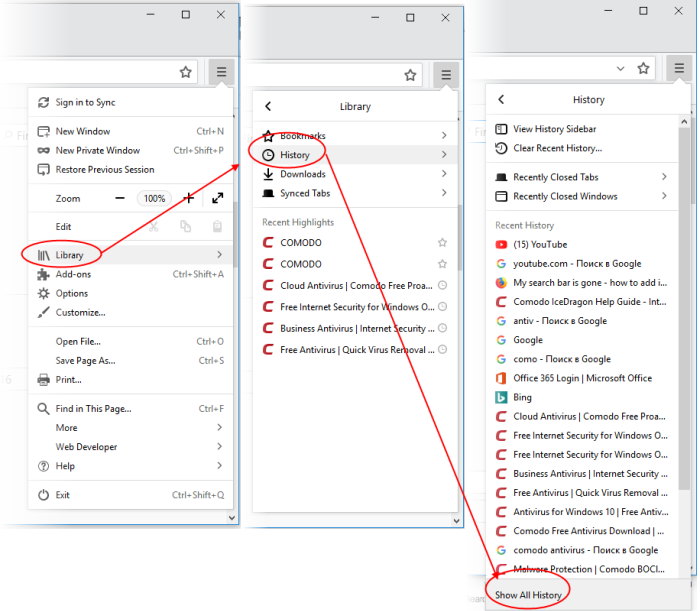Open youtube.com Google search entry
The image size is (700, 611).
pos(582,264)
